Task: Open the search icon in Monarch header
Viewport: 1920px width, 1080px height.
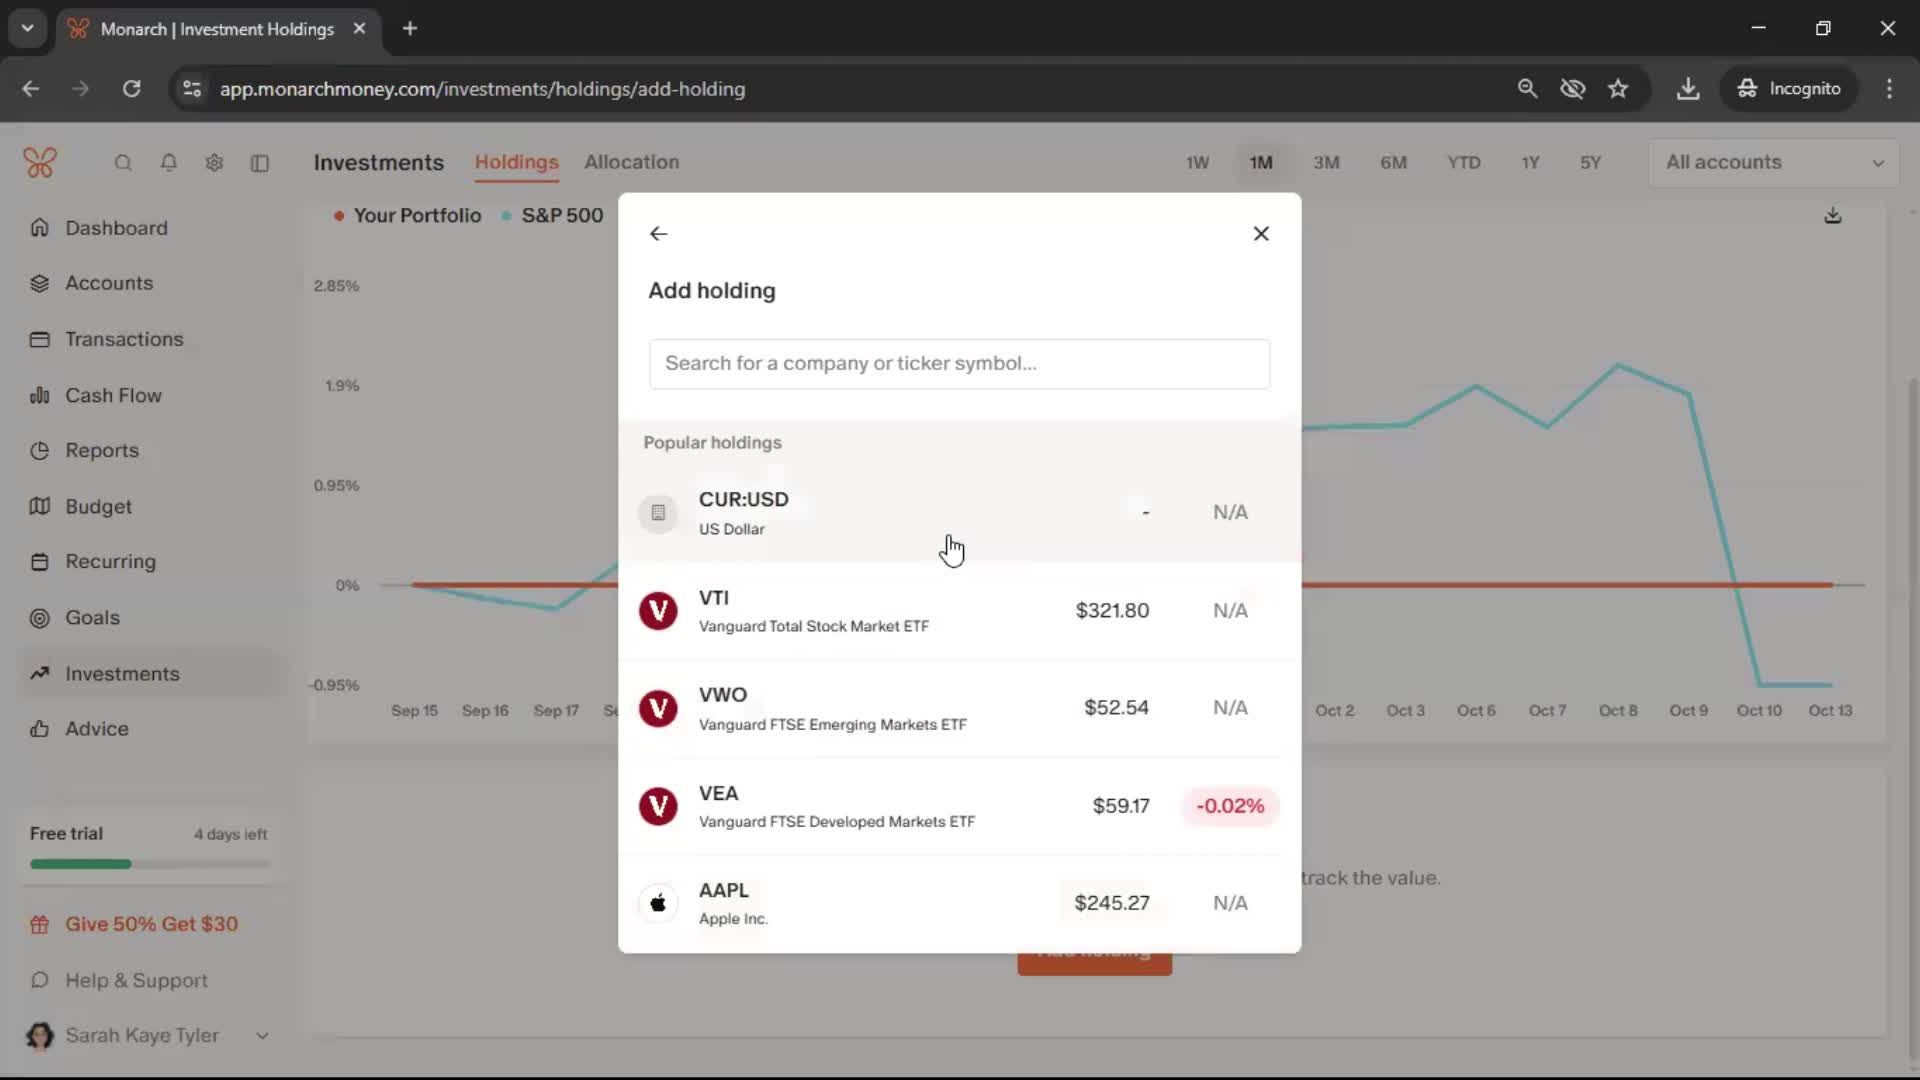Action: click(123, 163)
